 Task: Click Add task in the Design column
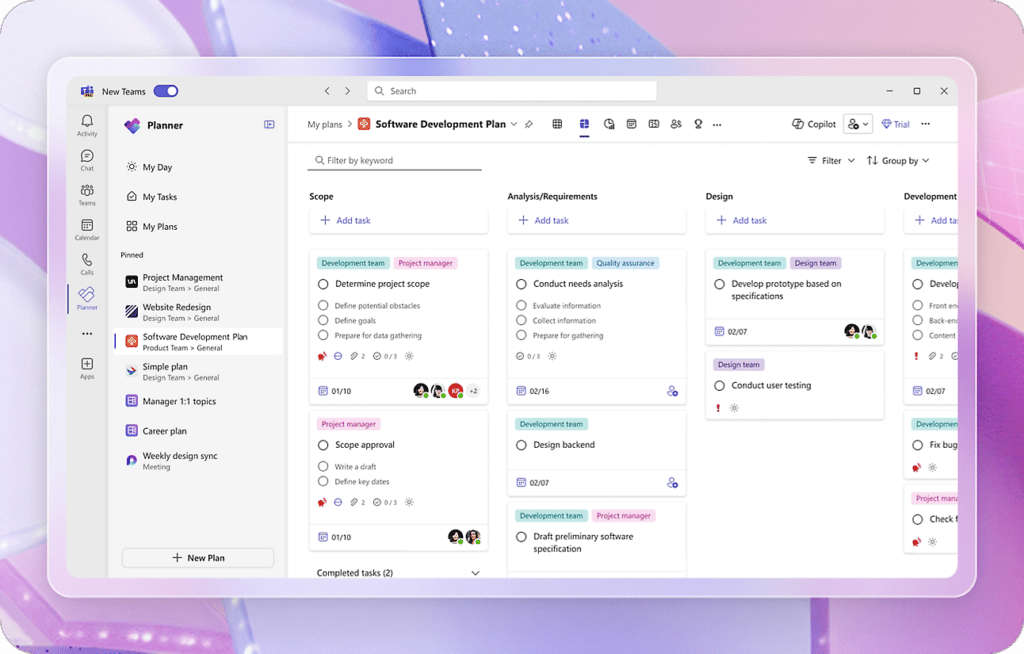tap(741, 220)
